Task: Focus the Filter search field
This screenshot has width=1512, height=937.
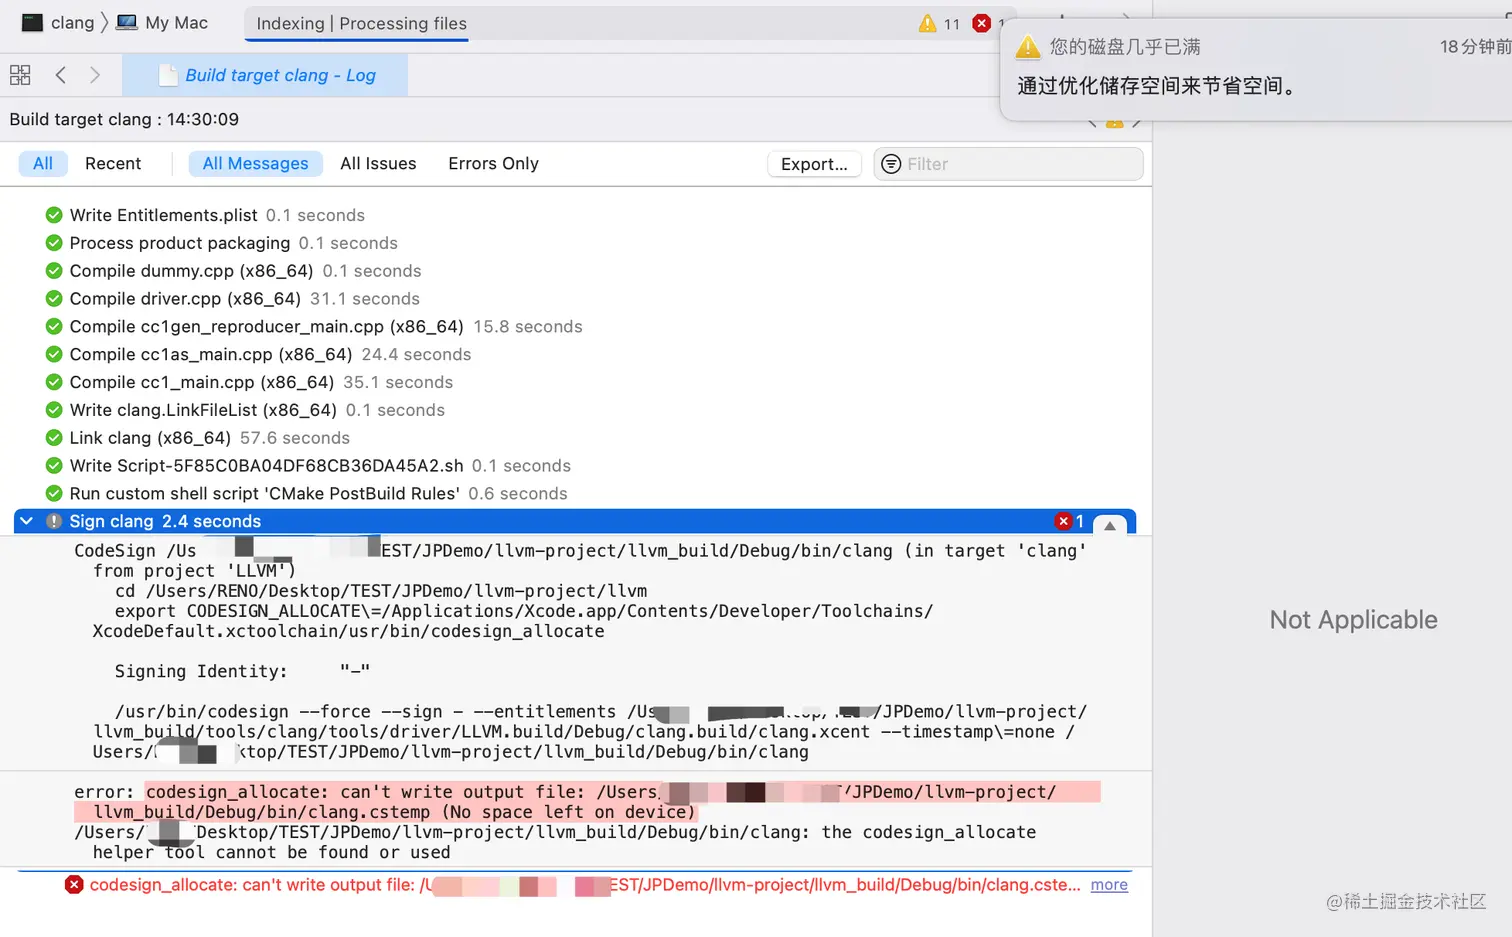Action: pyautogui.click(x=1008, y=164)
